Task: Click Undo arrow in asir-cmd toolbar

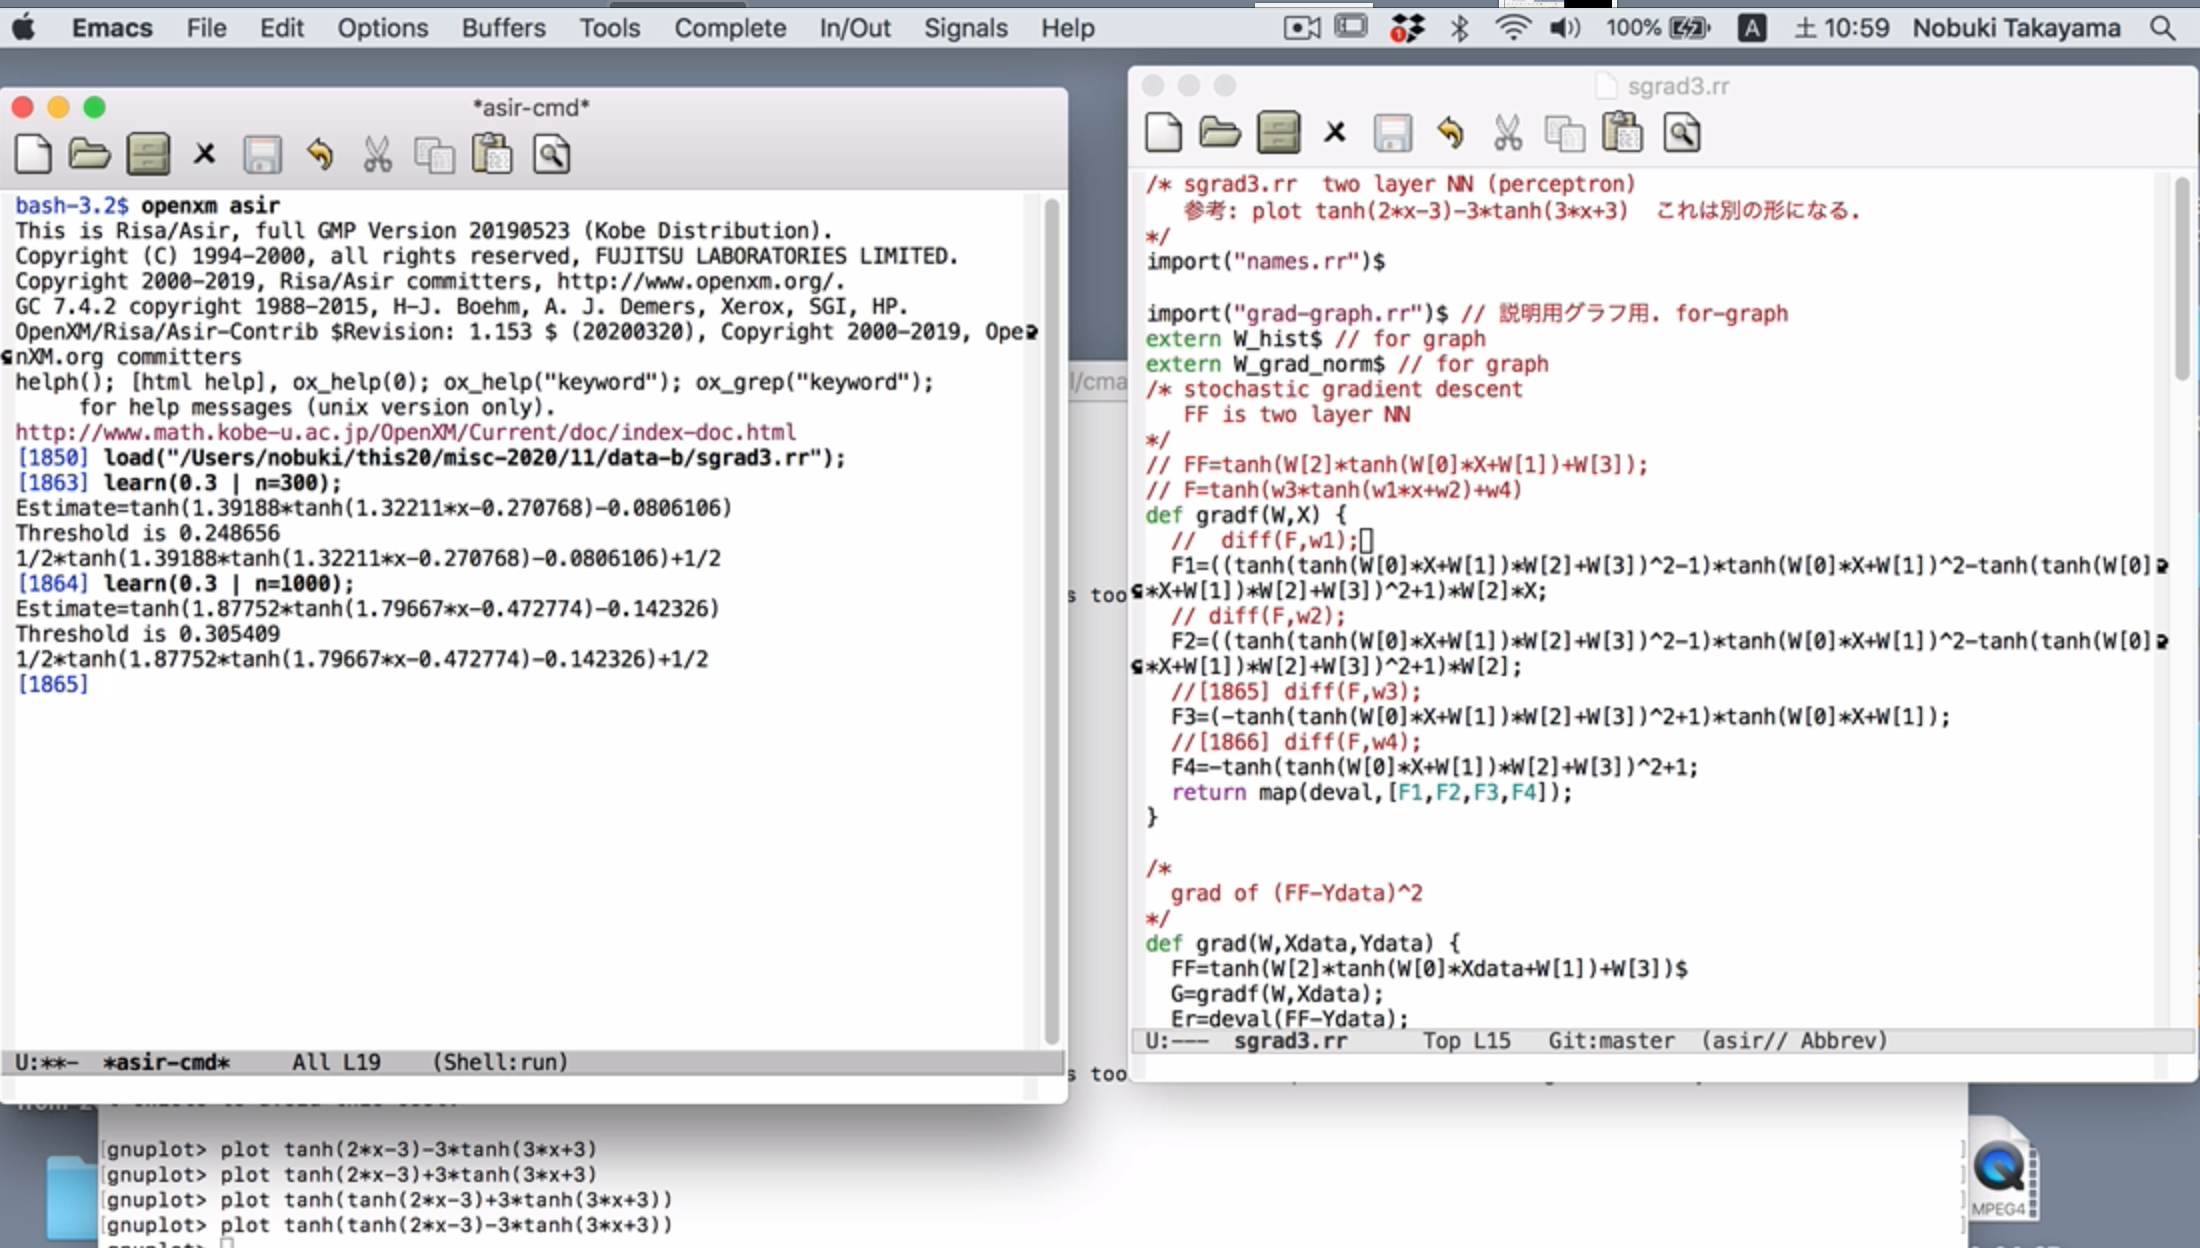Action: [x=320, y=154]
